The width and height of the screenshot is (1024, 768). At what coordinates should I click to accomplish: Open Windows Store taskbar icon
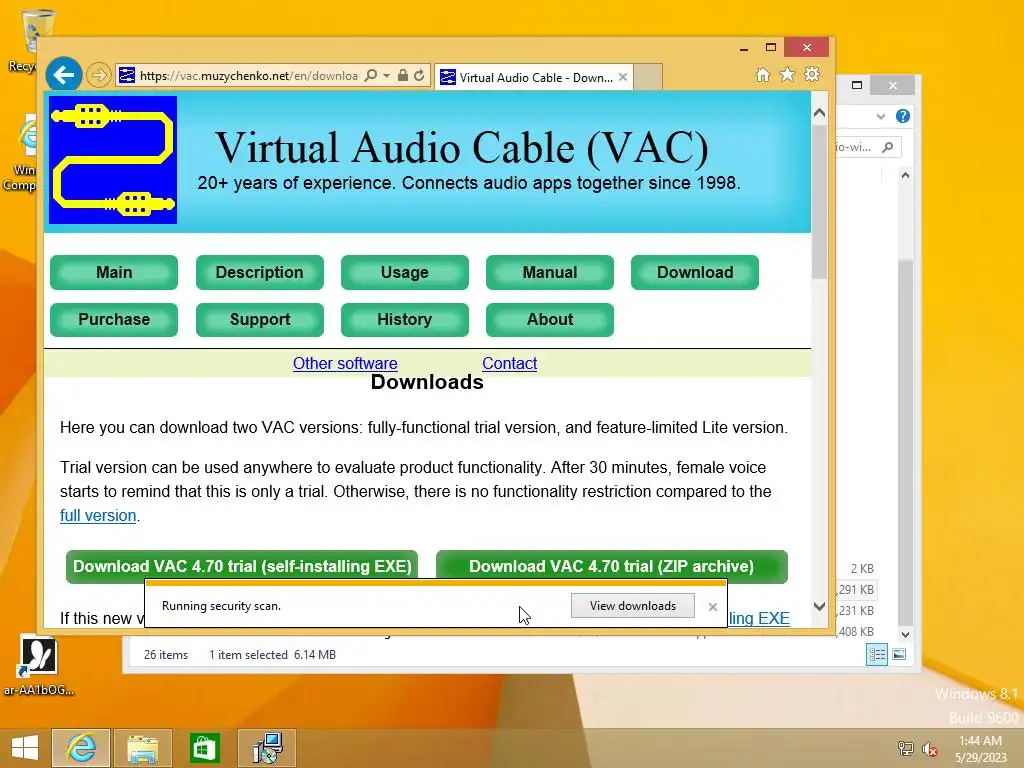click(x=204, y=748)
